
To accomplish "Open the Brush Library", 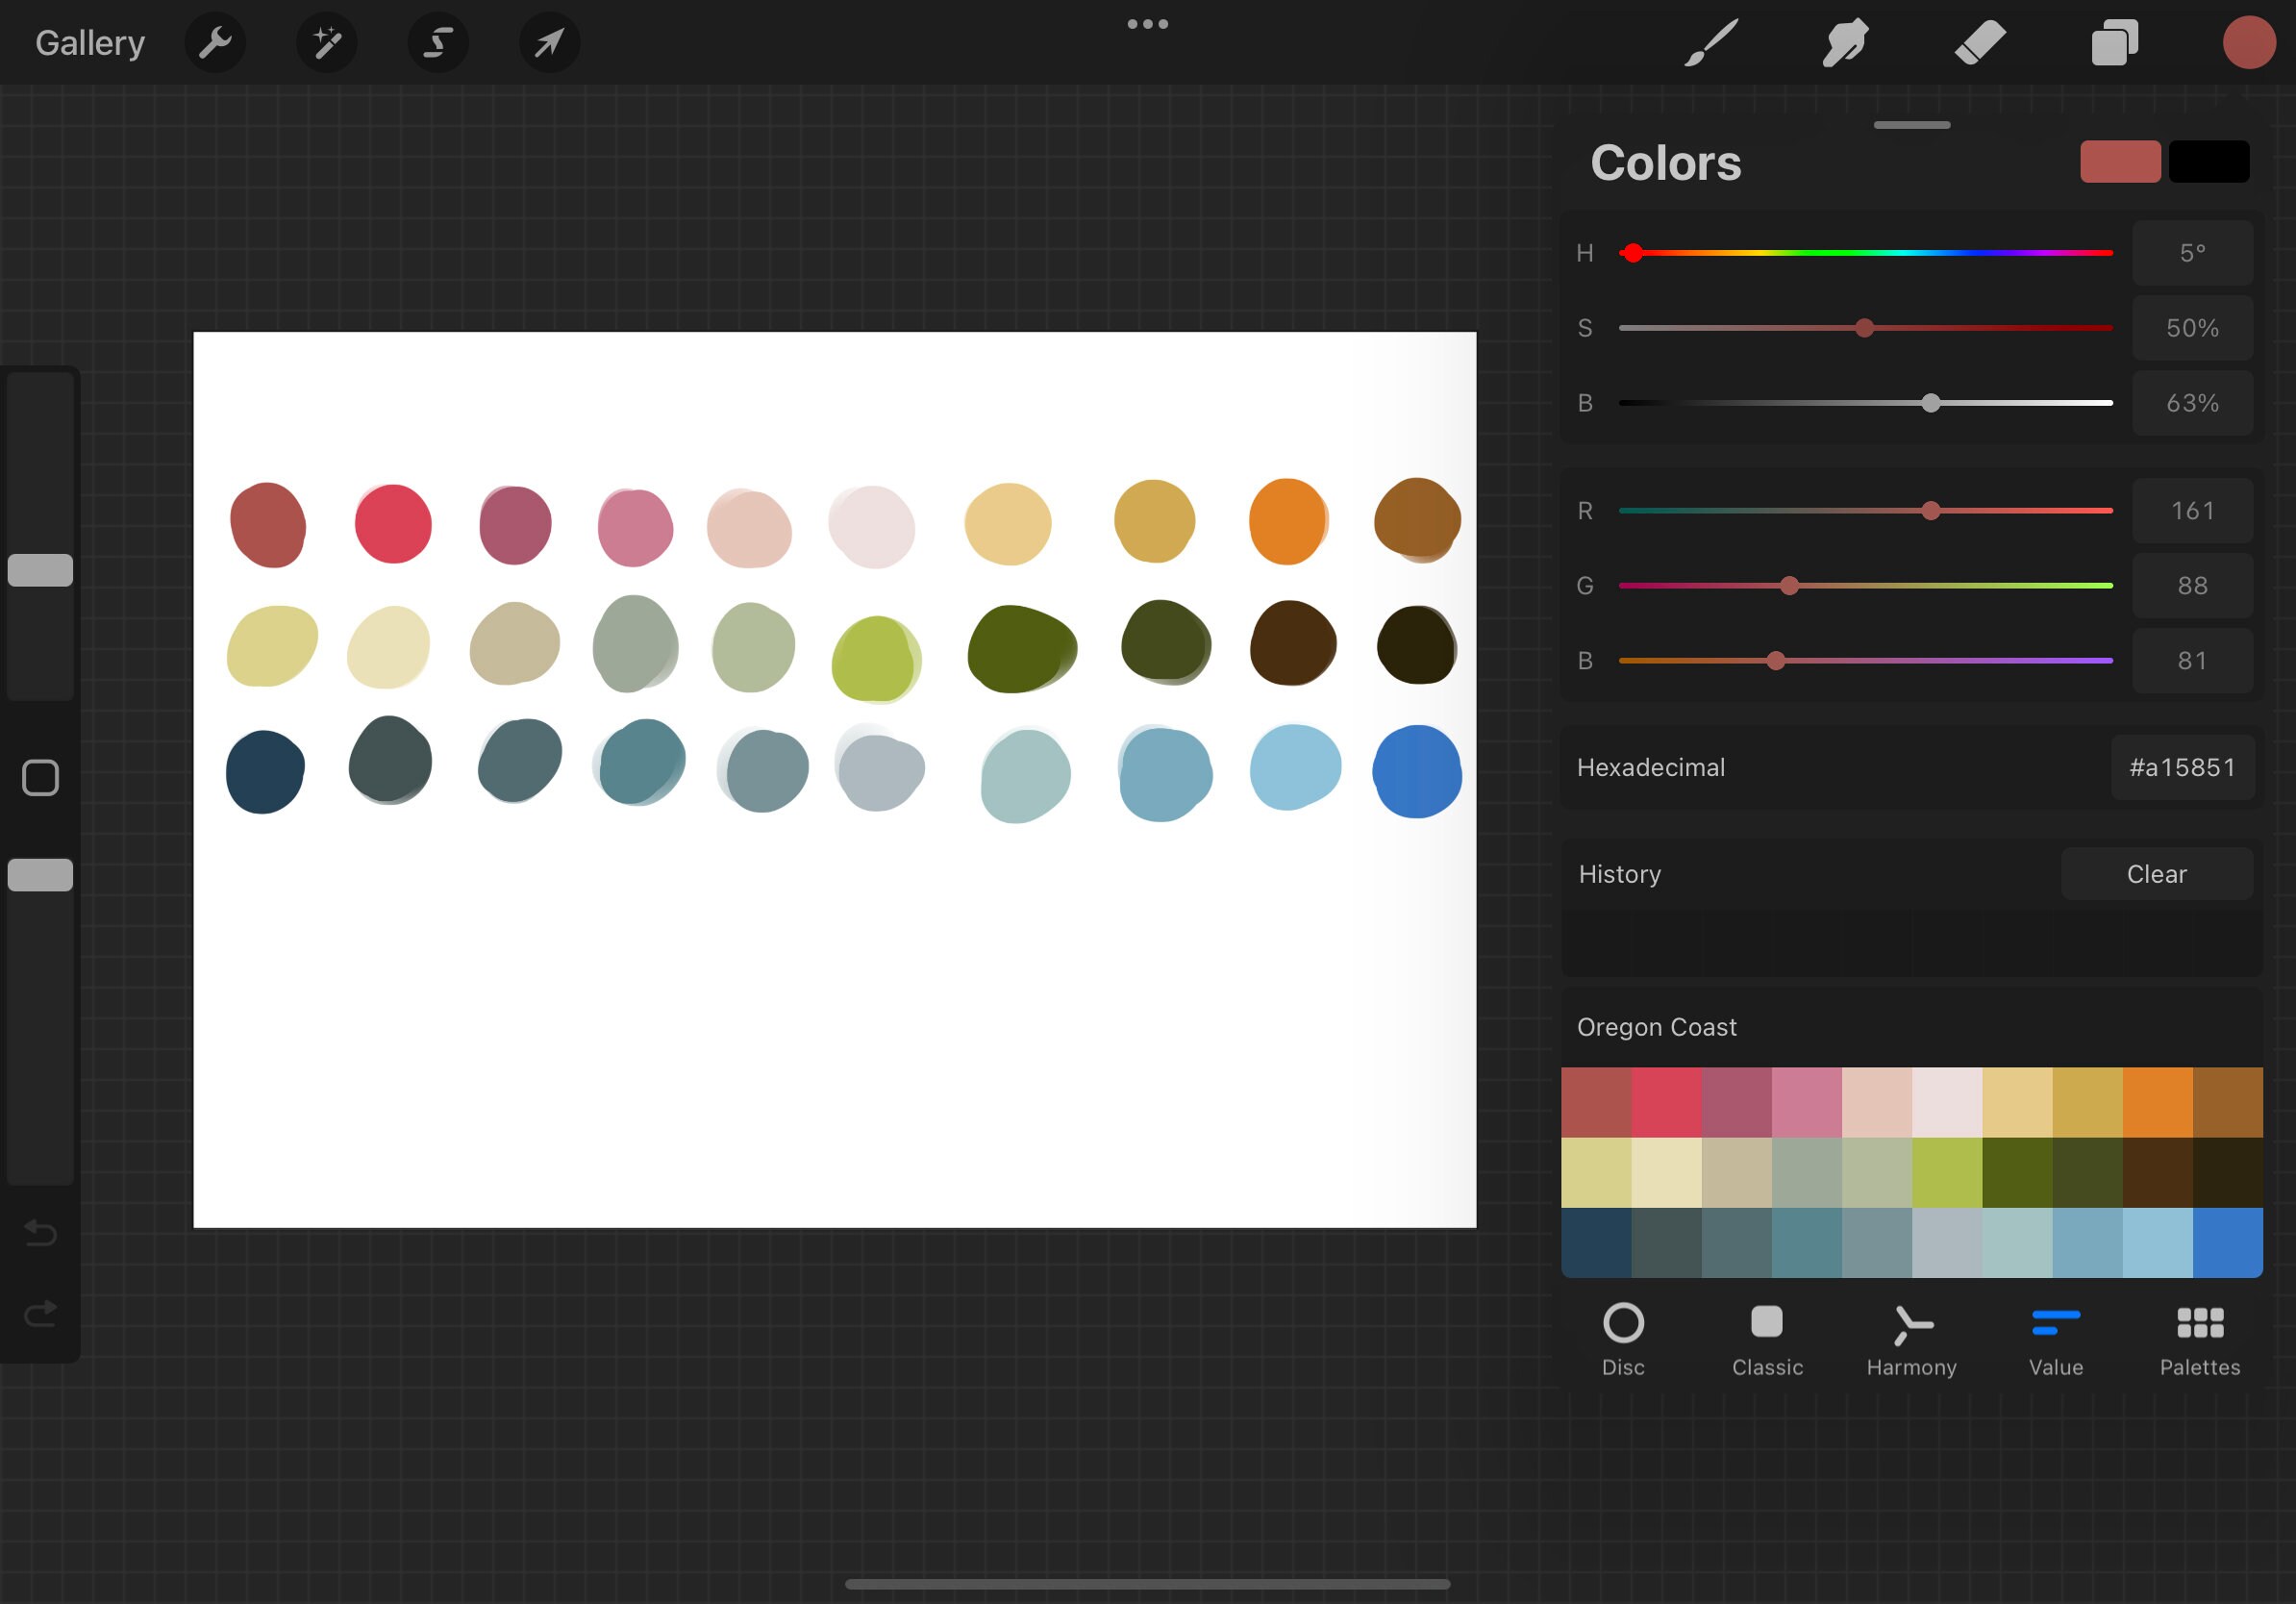I will point(1710,42).
